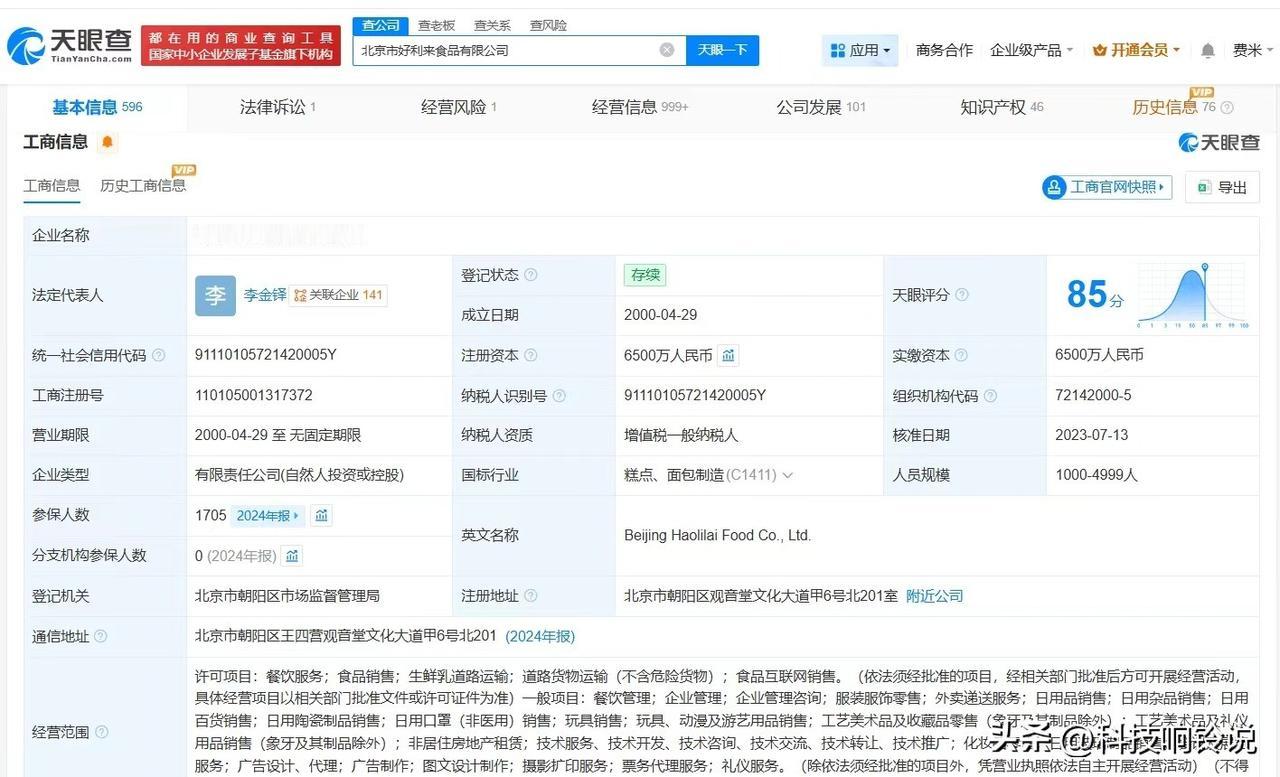The width and height of the screenshot is (1280, 777).
Task: Select the 历史工商信息 sub-tab
Action: (x=143, y=185)
